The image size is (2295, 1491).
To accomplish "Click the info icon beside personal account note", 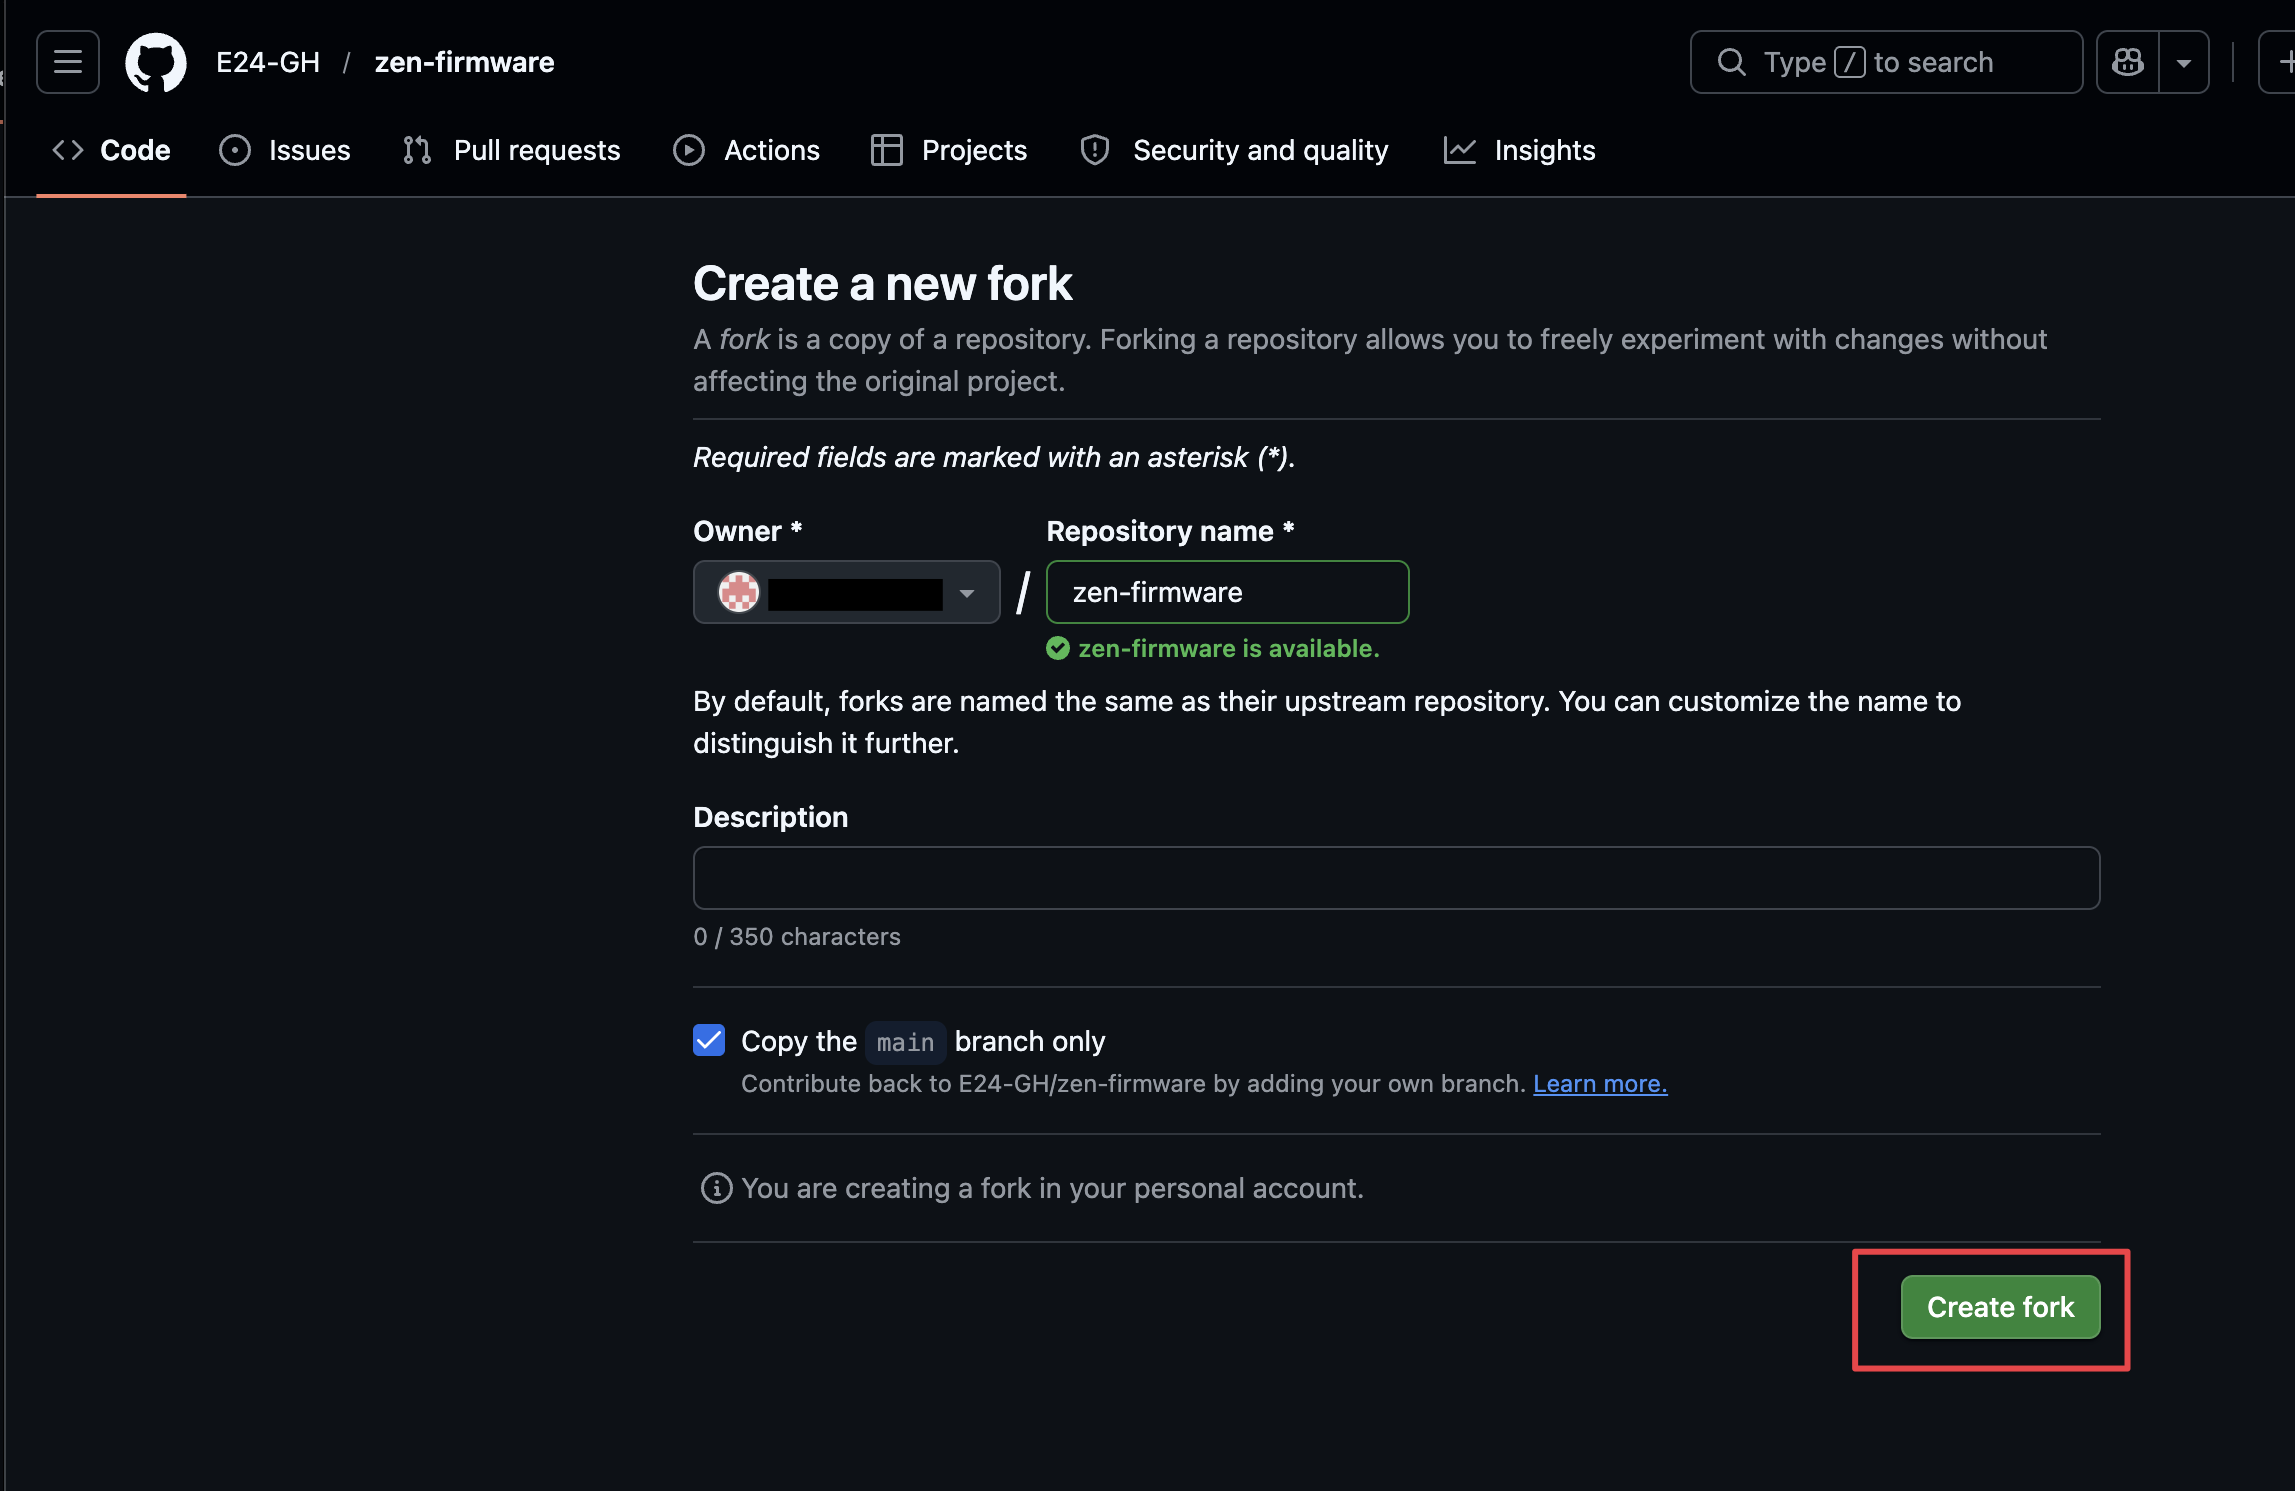I will (716, 1188).
